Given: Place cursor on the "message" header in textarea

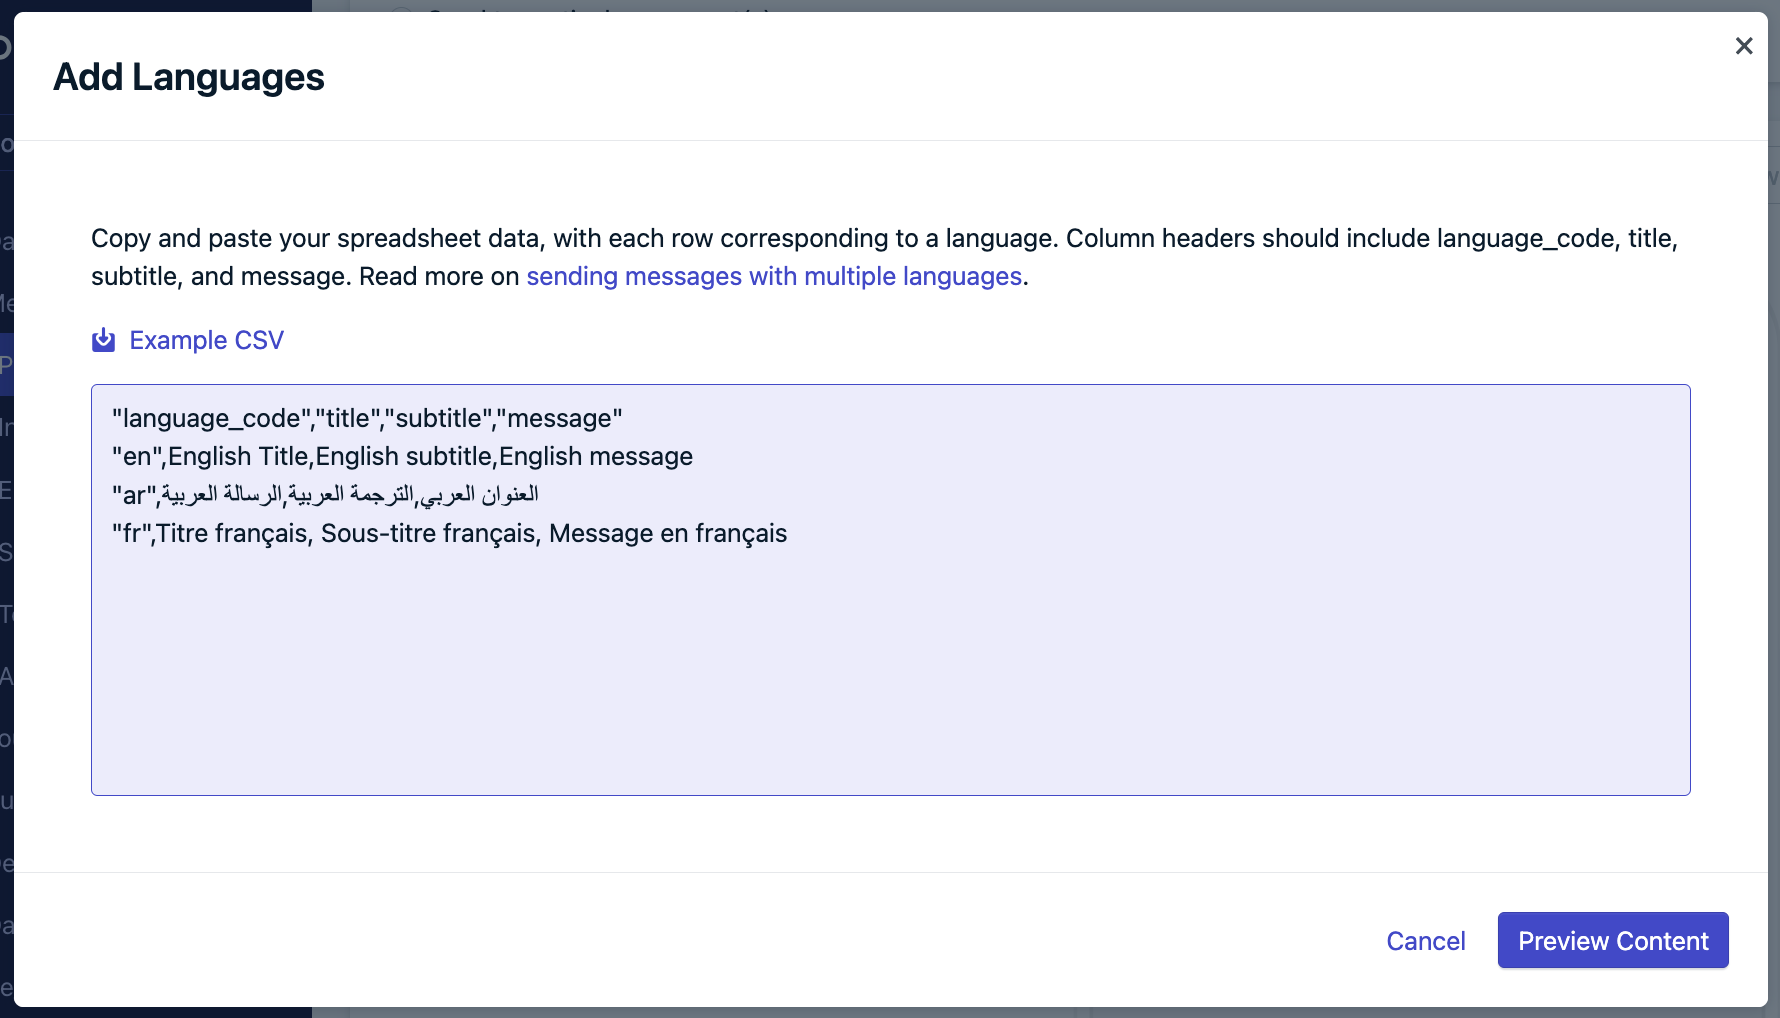Looking at the screenshot, I should pos(560,419).
